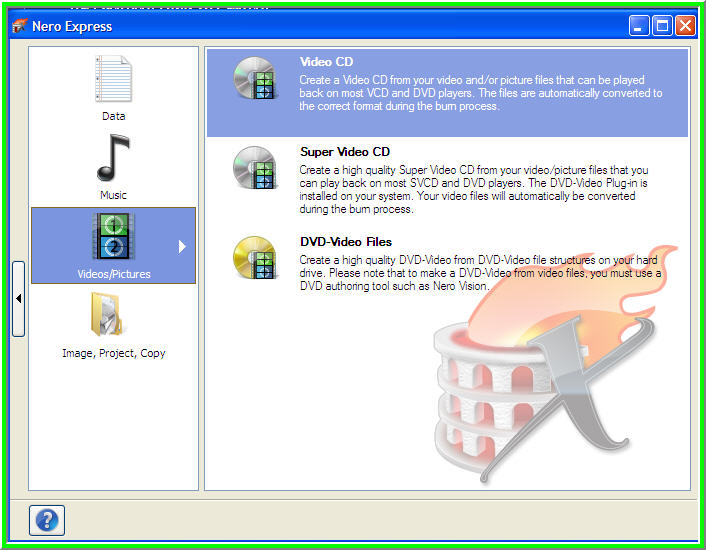Collapse the side panel with left arrow handle
Screen dimensions: 706x550
coord(18,298)
